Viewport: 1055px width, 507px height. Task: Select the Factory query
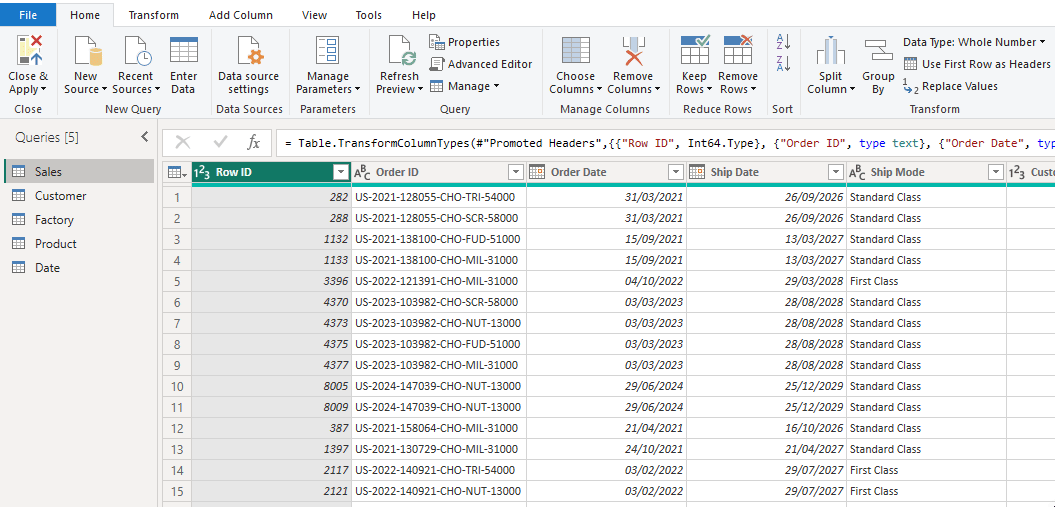point(79,220)
